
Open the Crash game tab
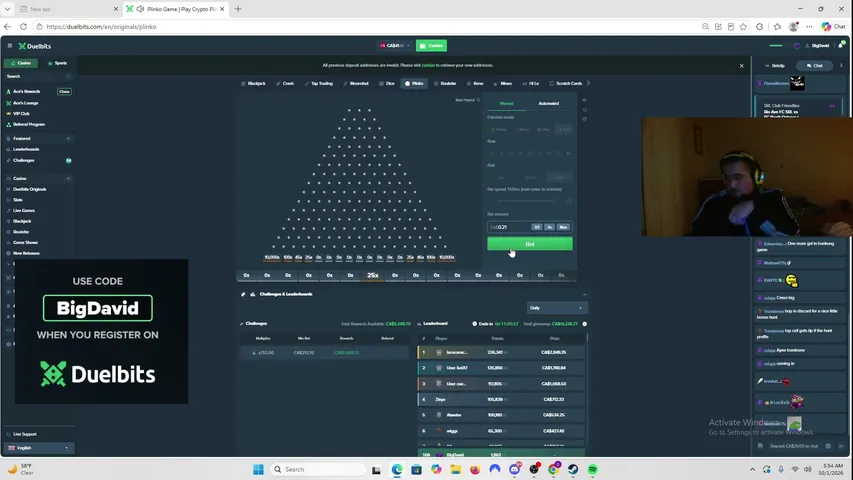tap(285, 83)
